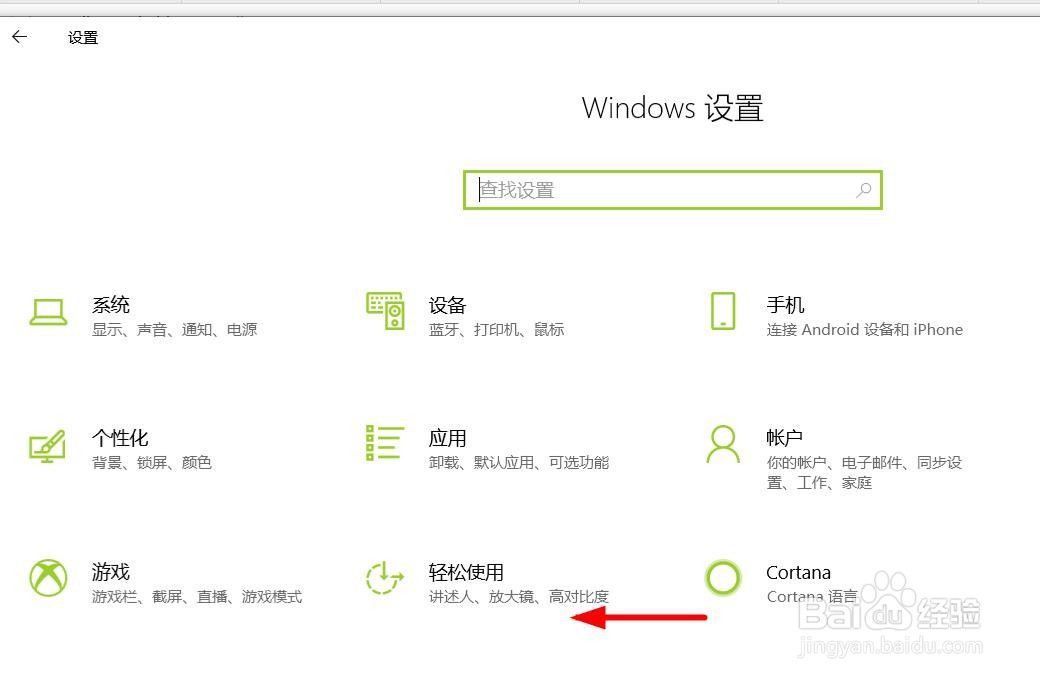Click the 设置 window title

83,38
